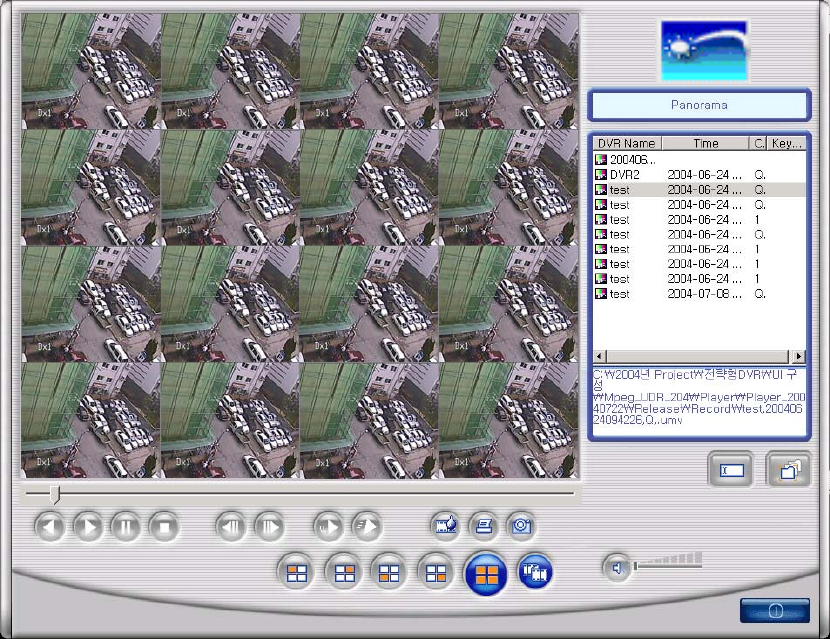Click the list's left scroll arrow

tap(599, 356)
